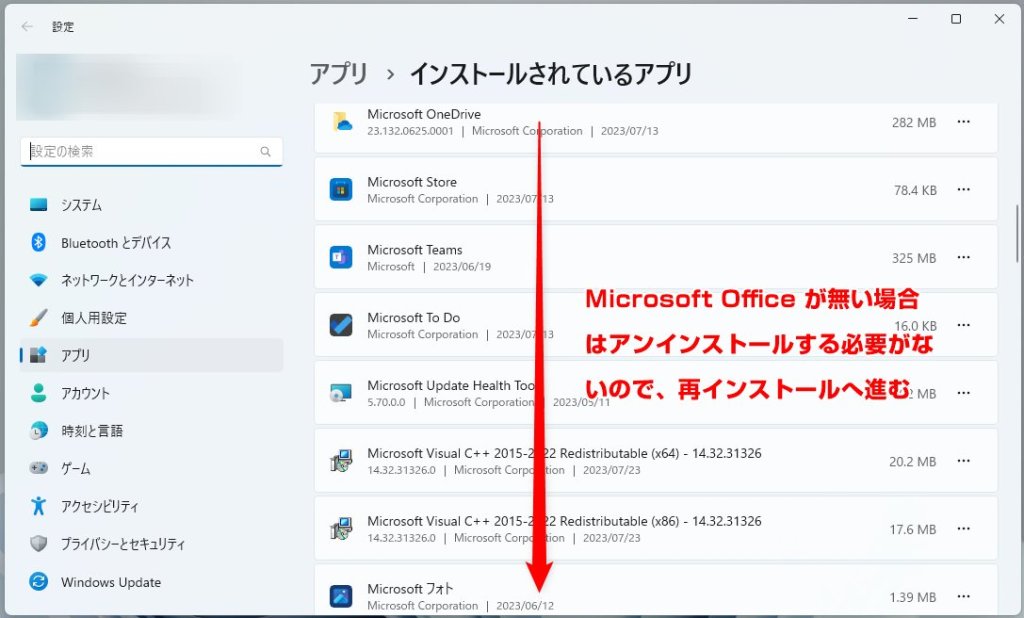The height and width of the screenshot is (618, 1024).
Task: Click the Teams install date 2023/06/19
Action: [x=462, y=267]
